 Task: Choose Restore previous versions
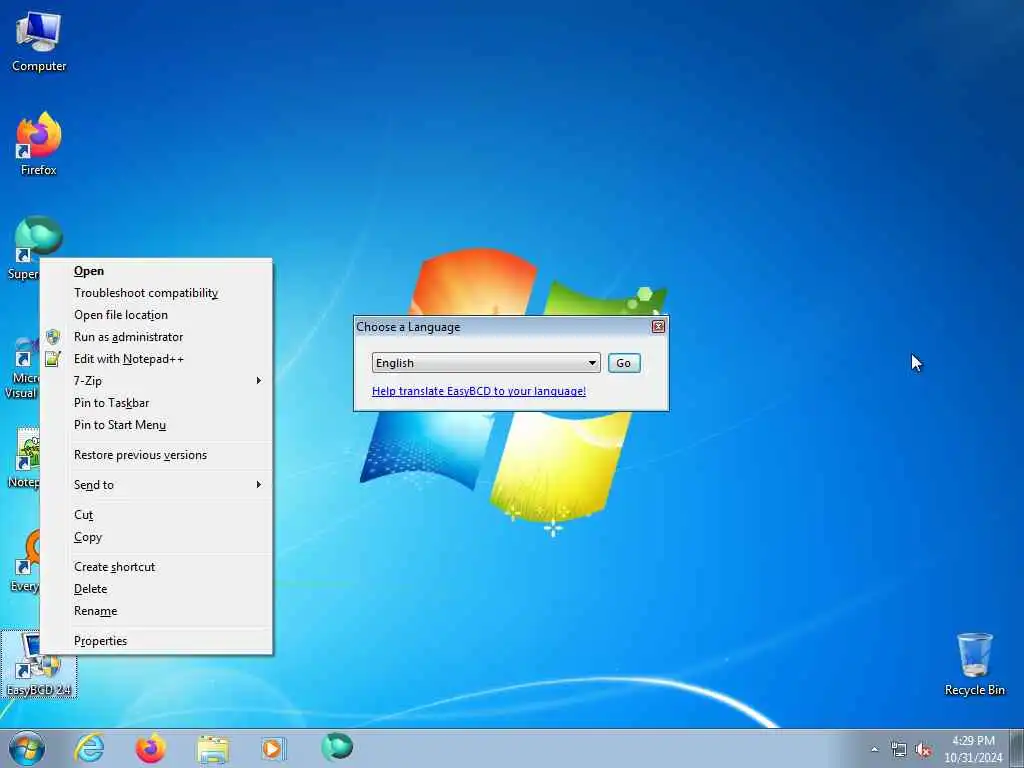pyautogui.click(x=156, y=455)
